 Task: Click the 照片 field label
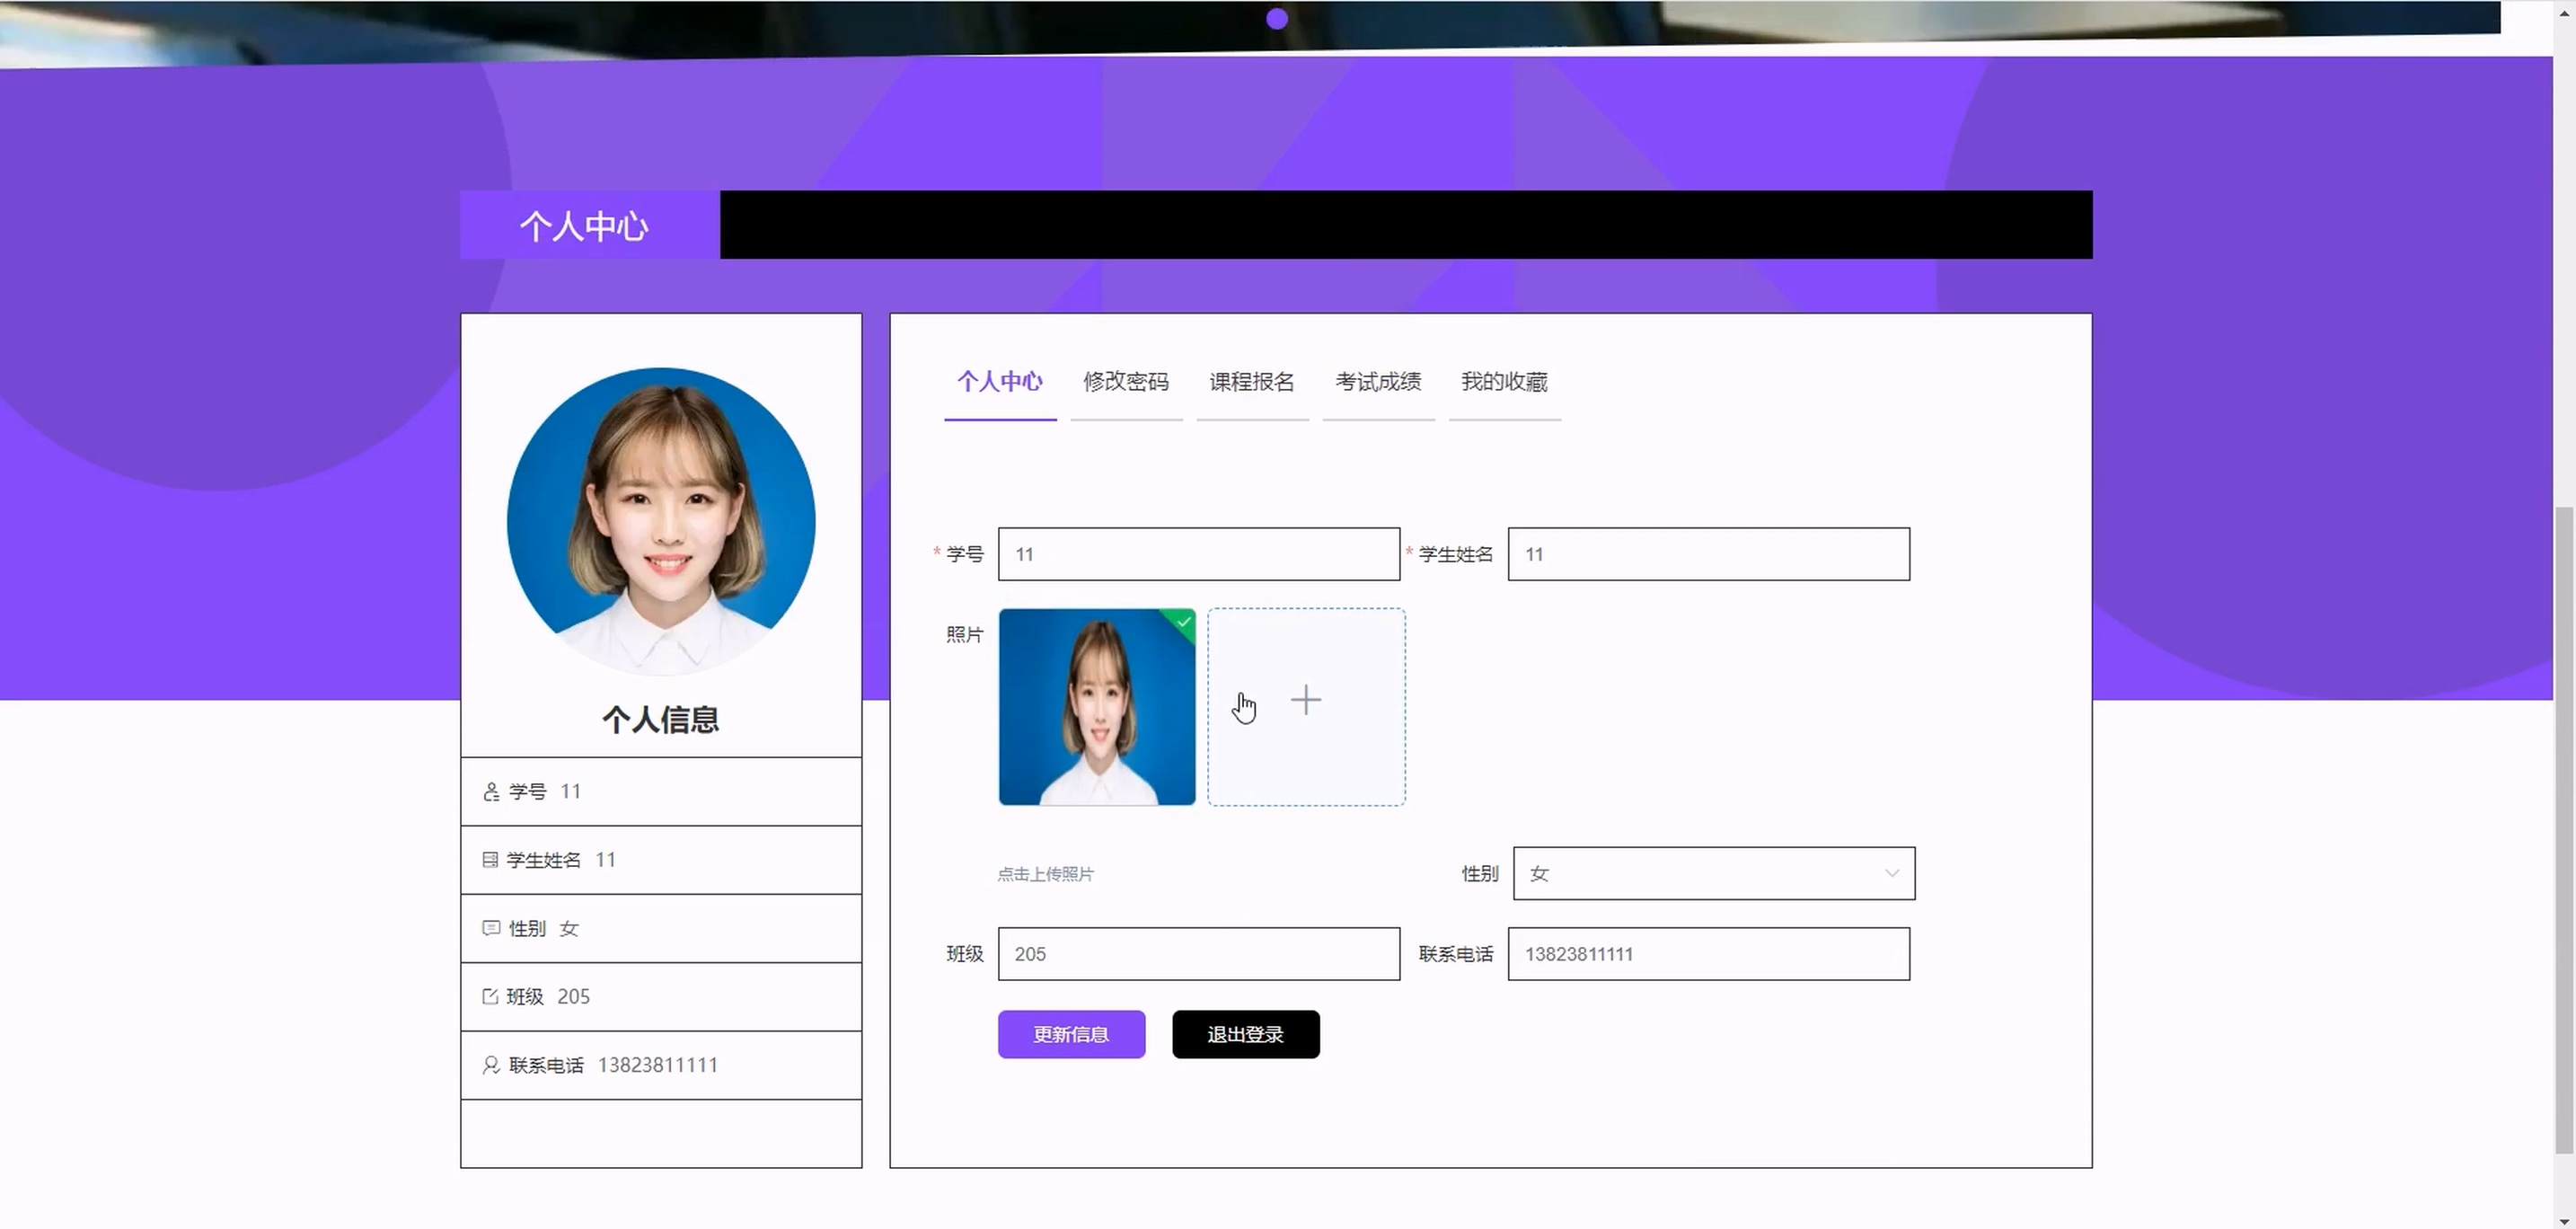965,635
